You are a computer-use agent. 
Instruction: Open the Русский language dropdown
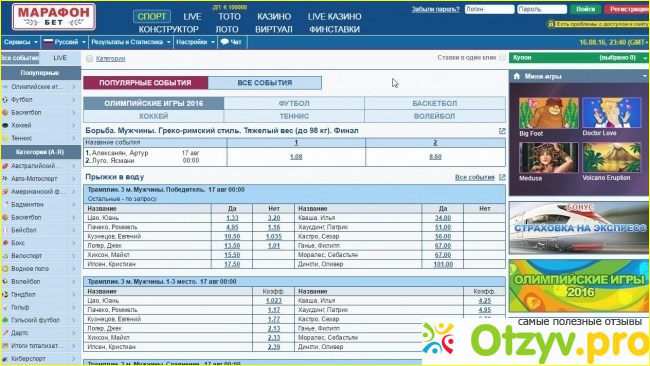(64, 42)
